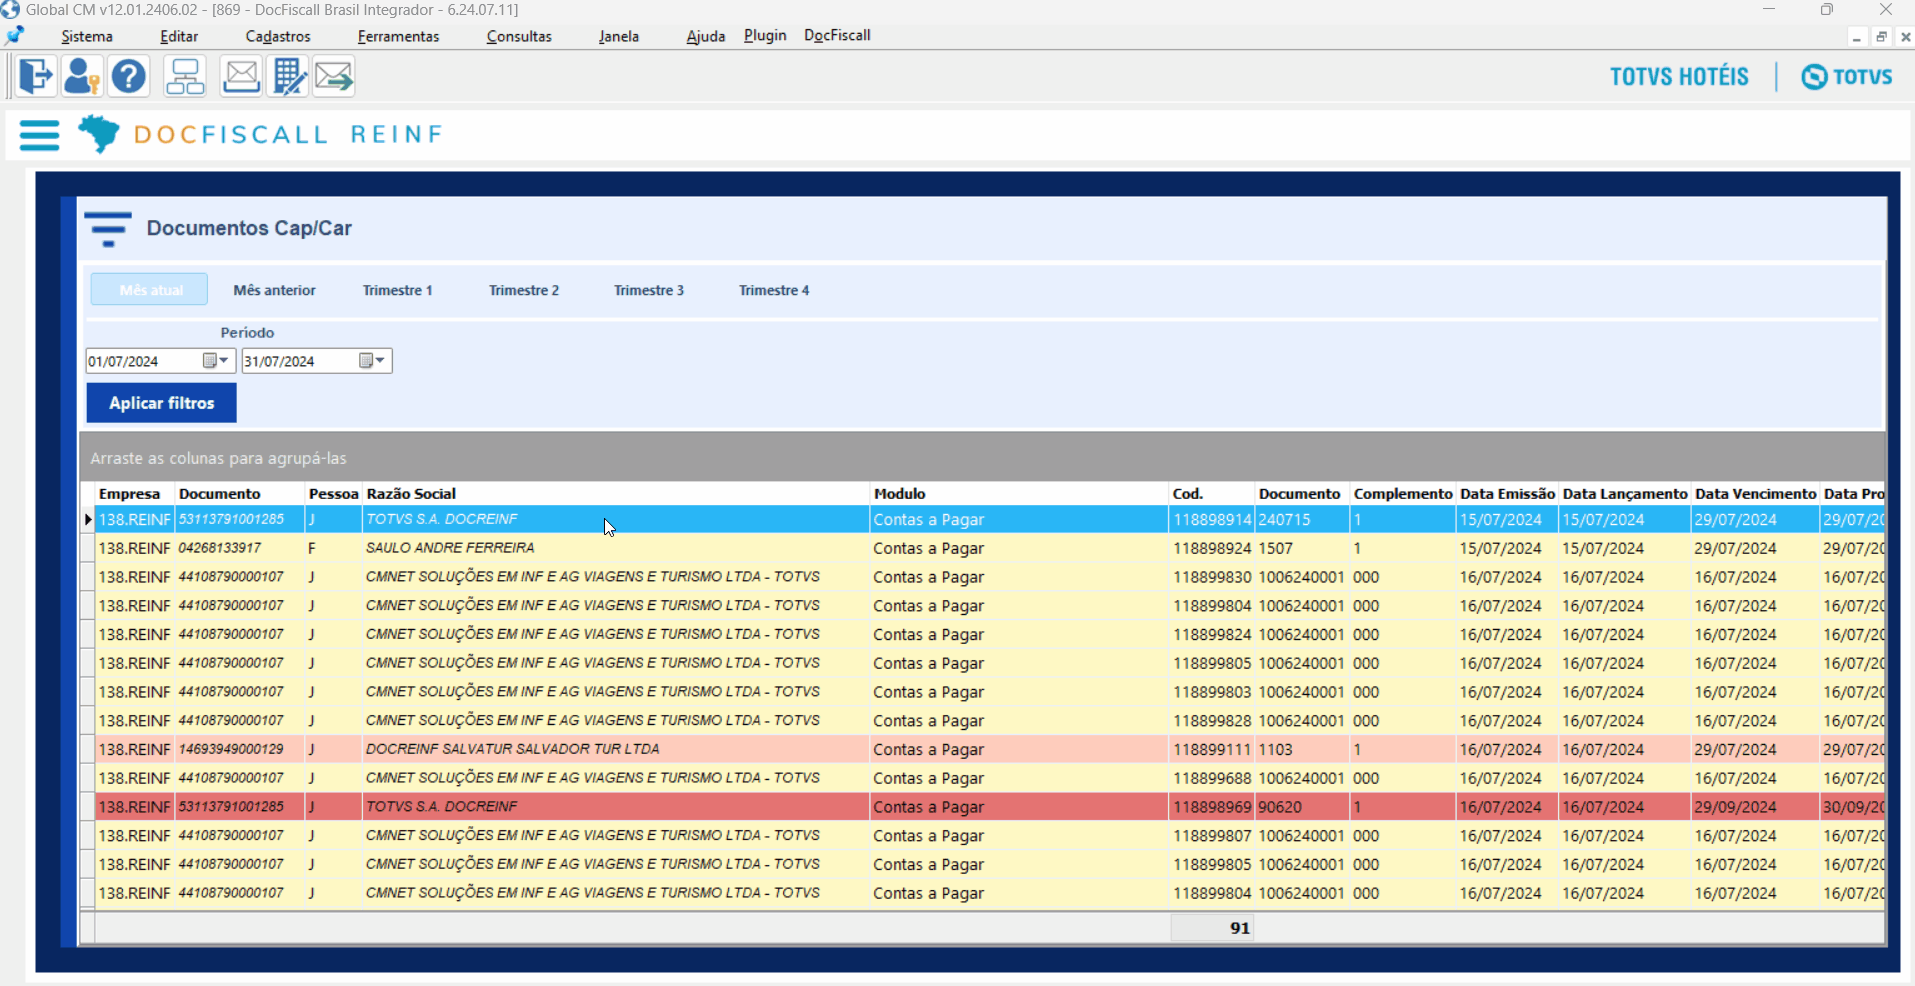Open the DocFiscall menu
Image resolution: width=1915 pixels, height=986 pixels.
837,35
